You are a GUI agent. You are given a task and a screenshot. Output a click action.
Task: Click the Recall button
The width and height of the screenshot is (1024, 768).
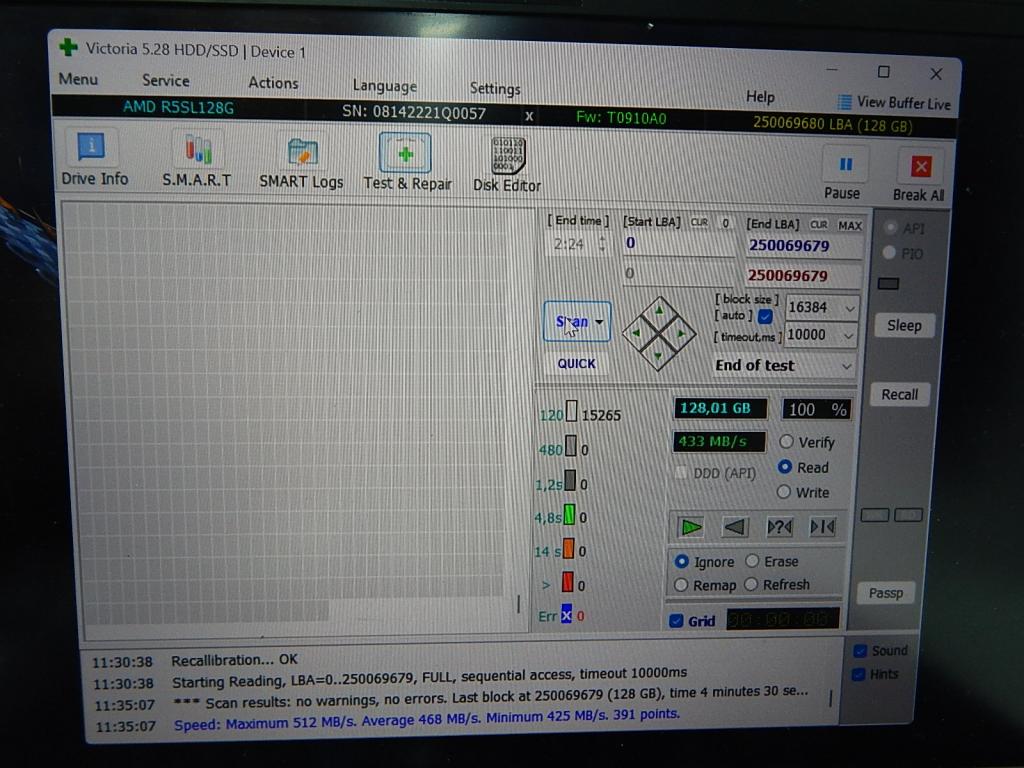click(900, 394)
